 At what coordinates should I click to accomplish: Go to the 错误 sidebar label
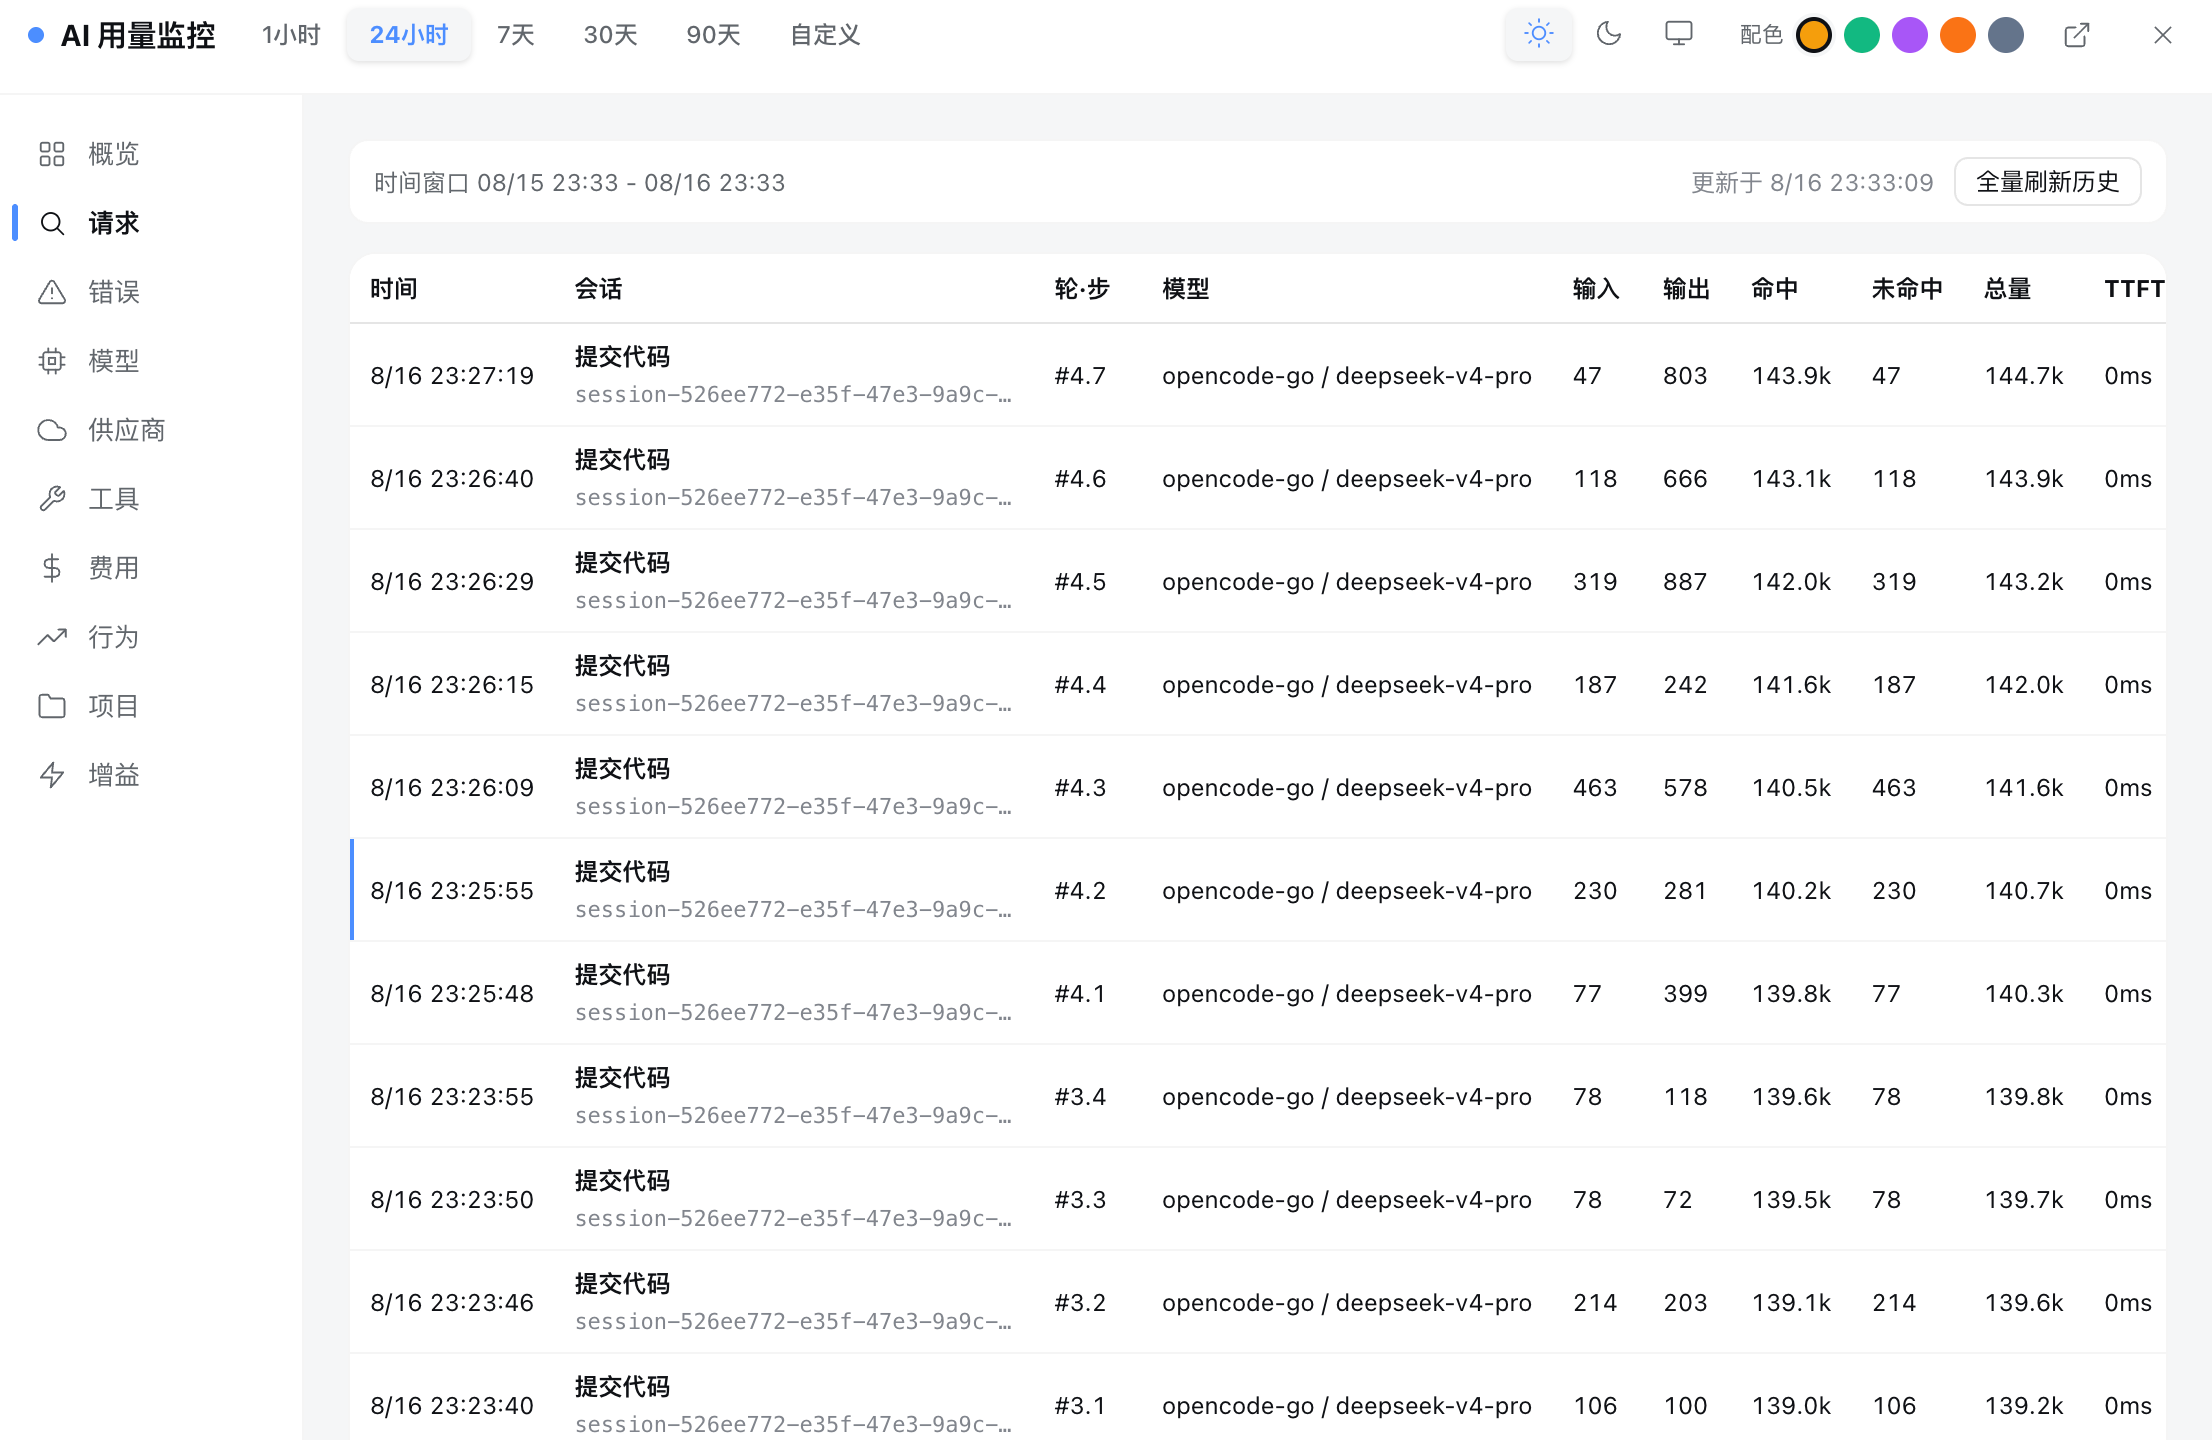(x=114, y=292)
